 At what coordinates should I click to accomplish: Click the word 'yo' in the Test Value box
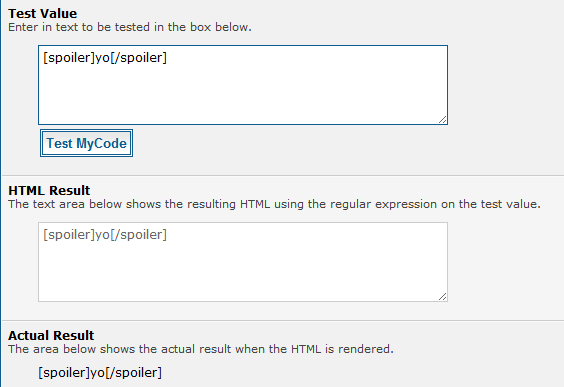tap(103, 58)
